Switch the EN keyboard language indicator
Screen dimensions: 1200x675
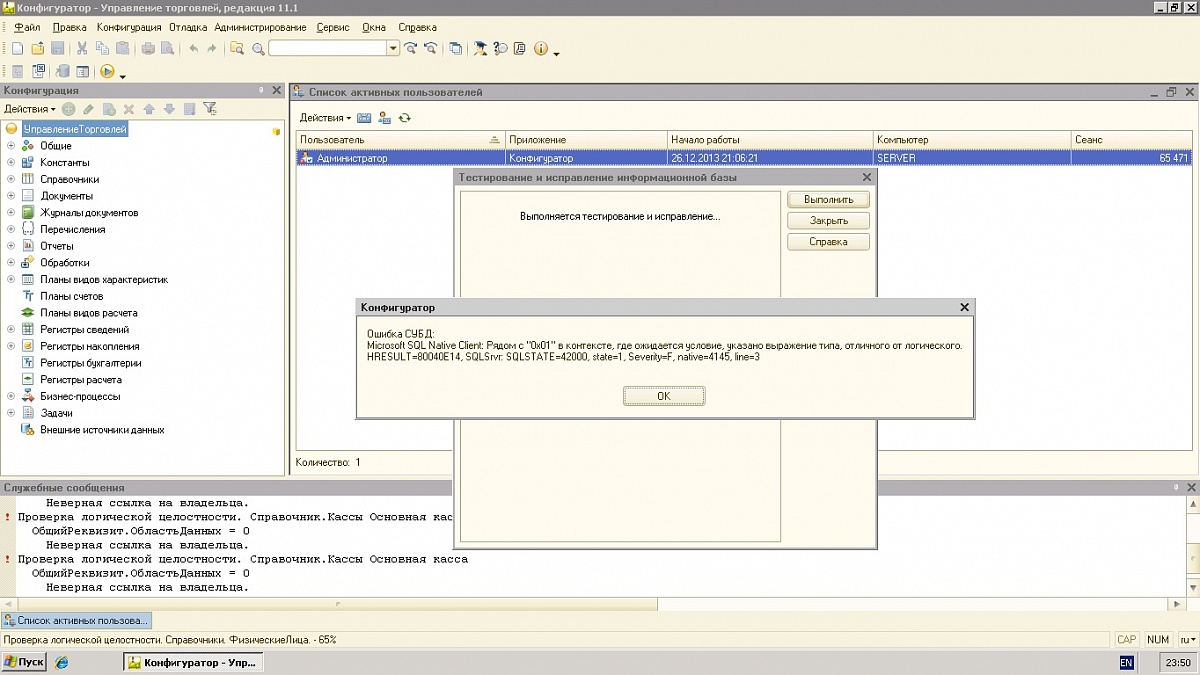point(1126,662)
